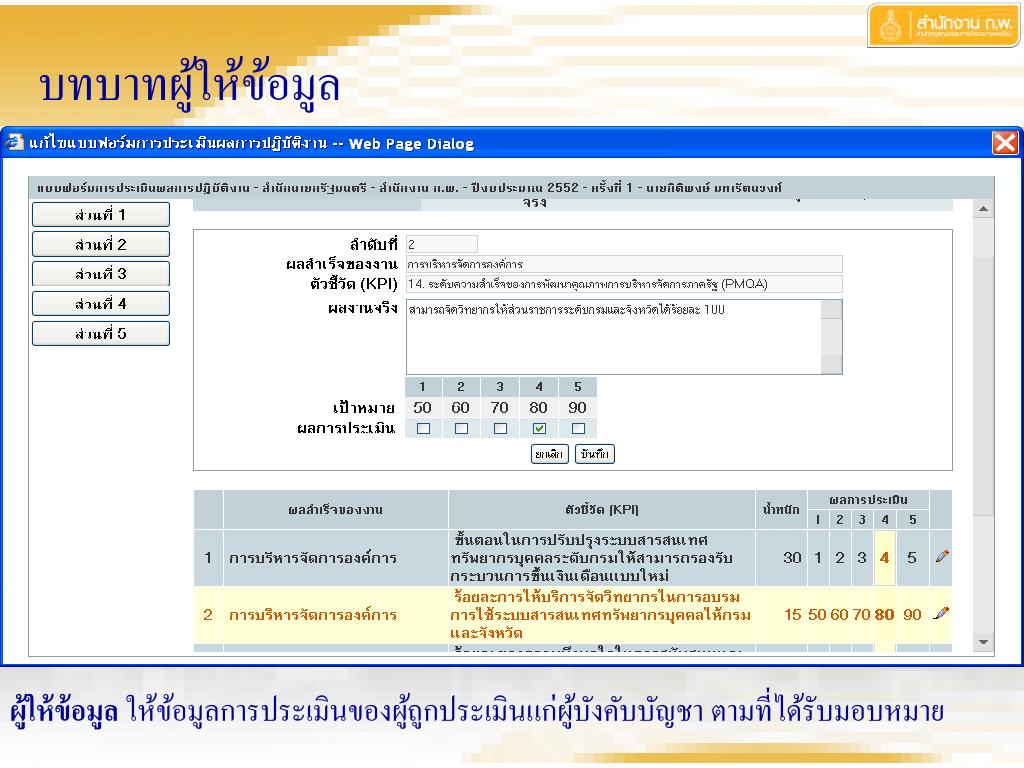Click the น้ำหนัก column header
The width and height of the screenshot is (1024, 768).
coord(781,509)
